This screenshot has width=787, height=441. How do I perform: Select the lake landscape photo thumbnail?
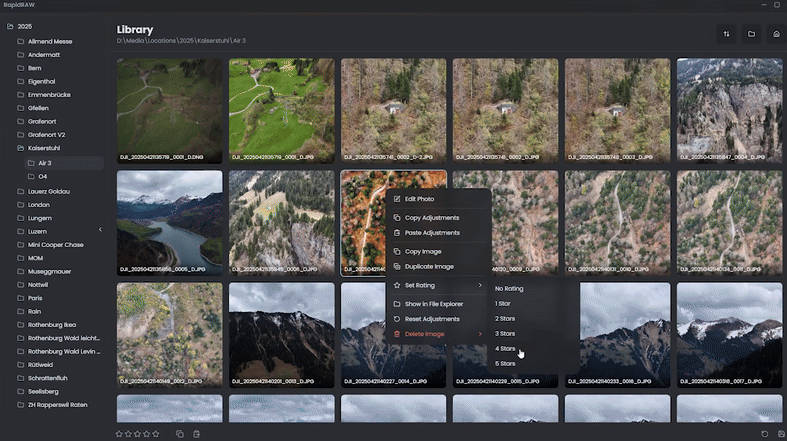click(170, 217)
